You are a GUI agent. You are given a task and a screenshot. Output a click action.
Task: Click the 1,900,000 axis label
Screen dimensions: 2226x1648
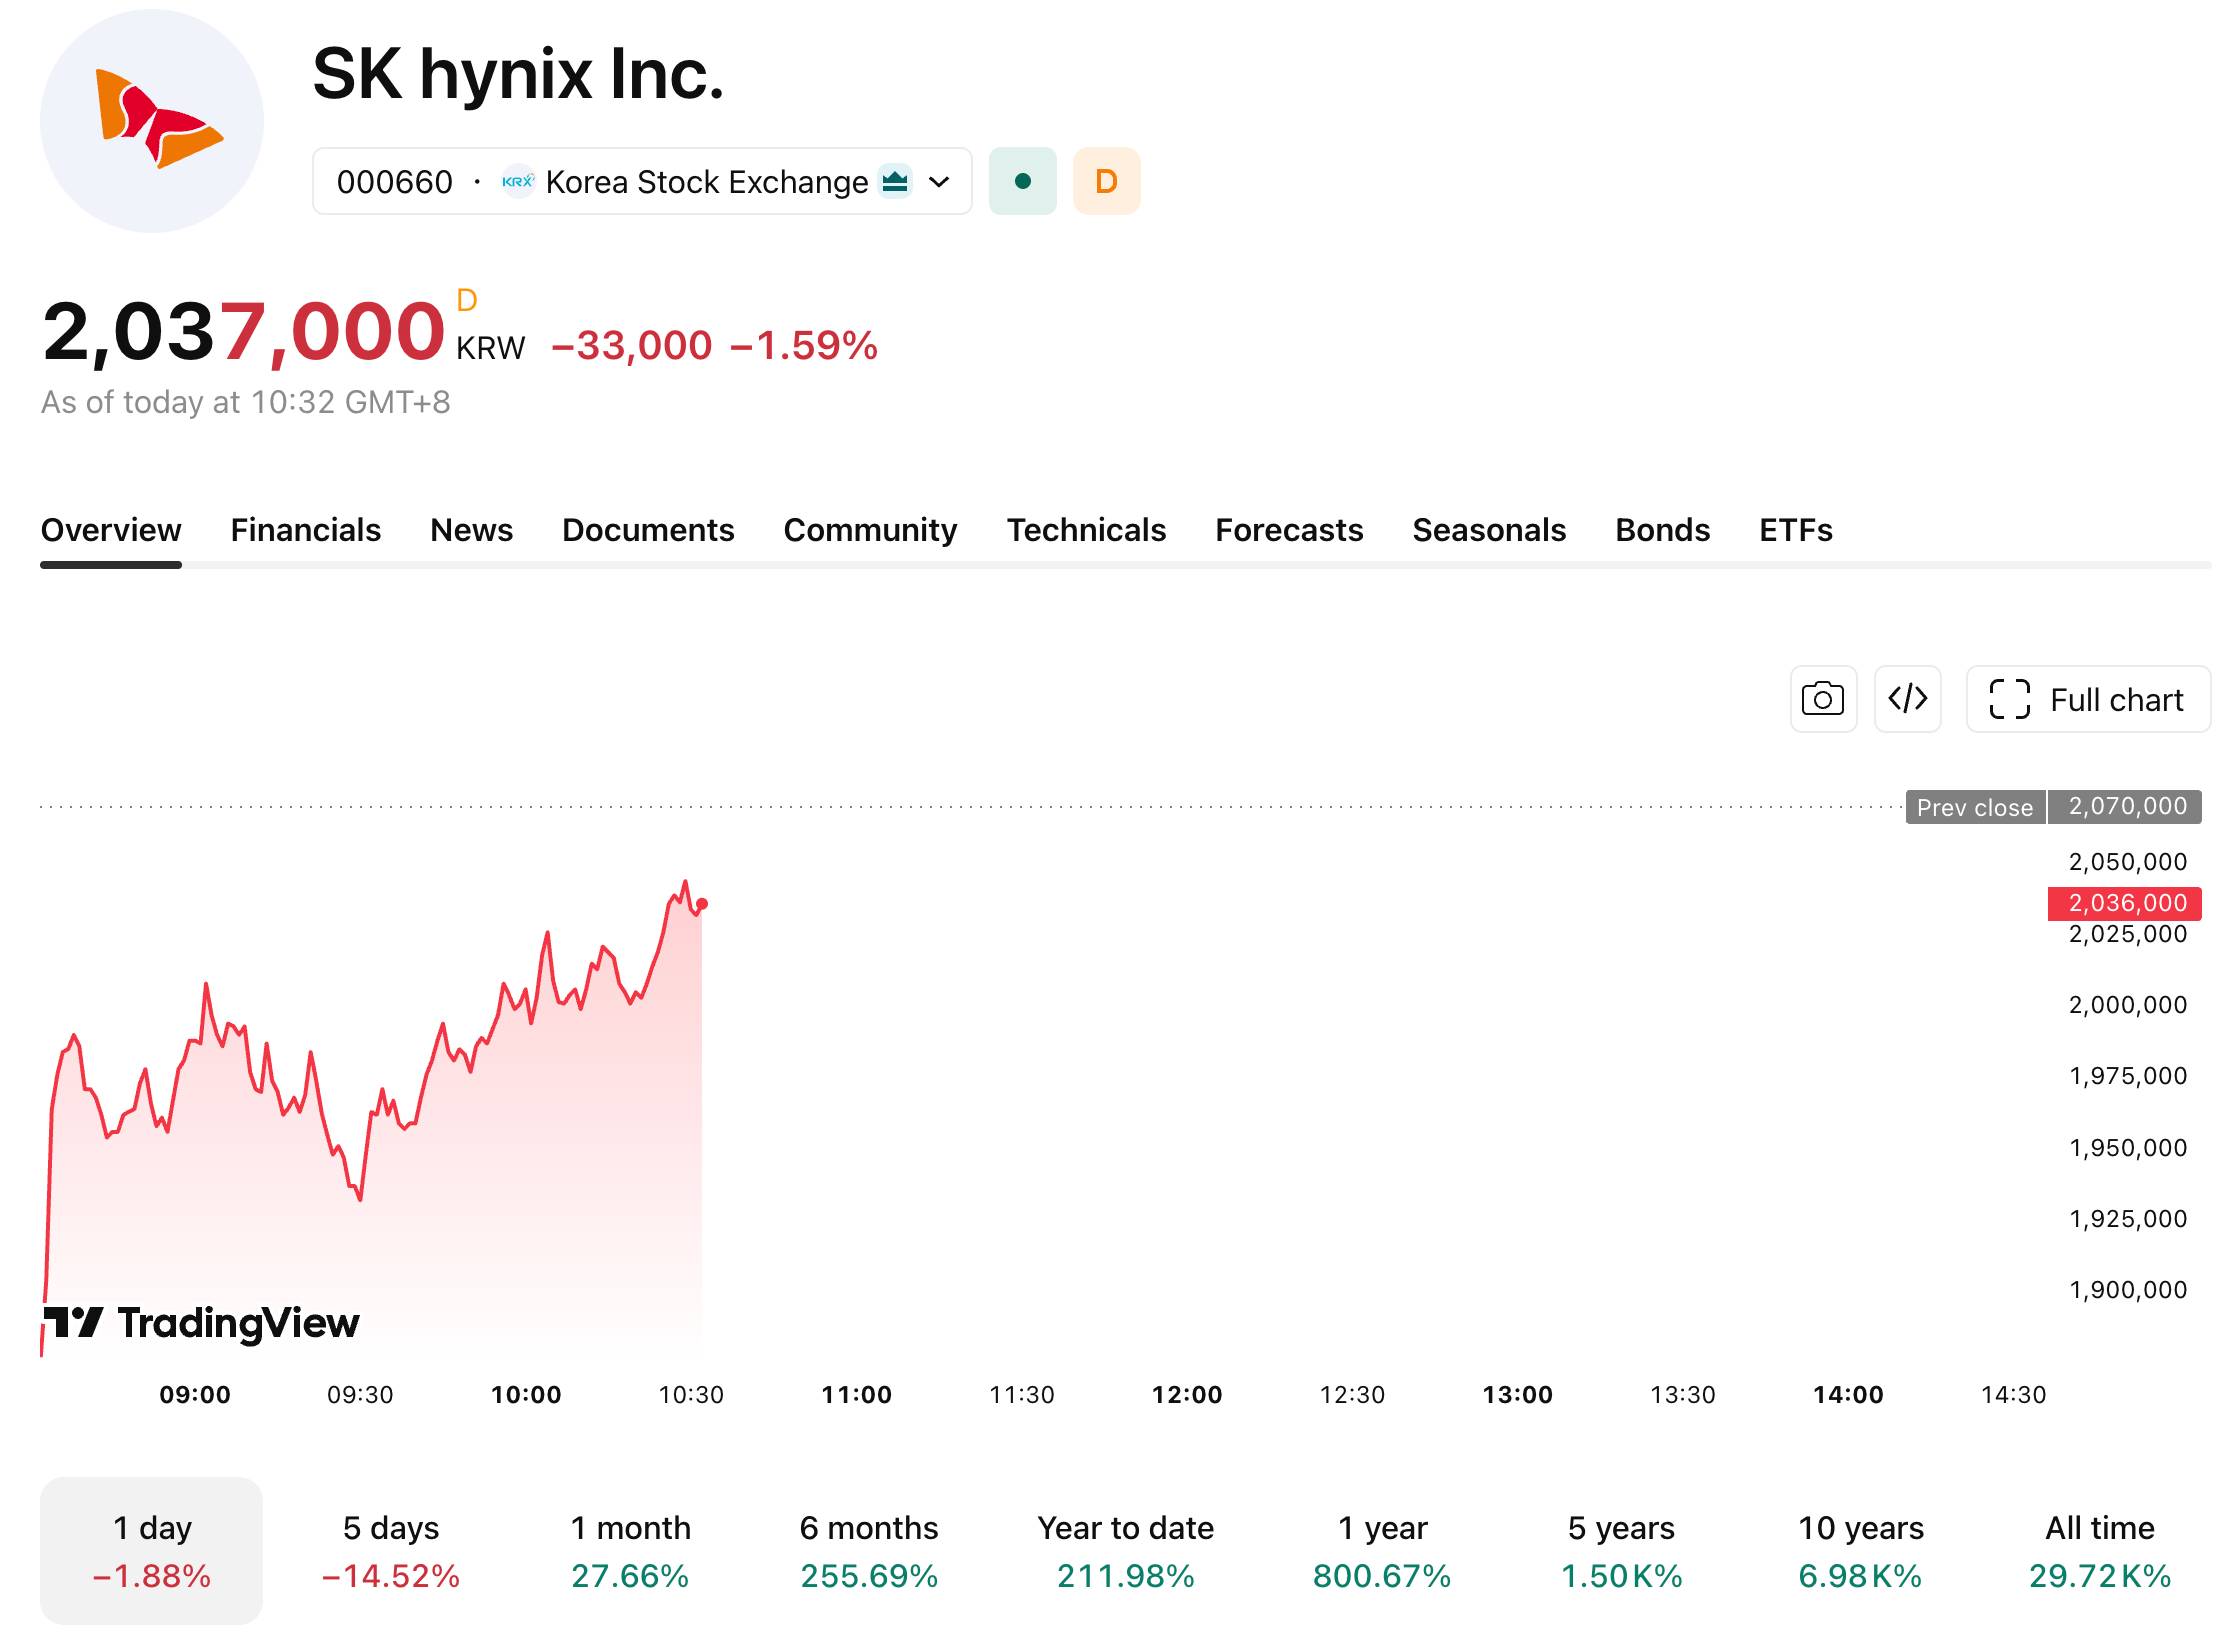[2128, 1290]
